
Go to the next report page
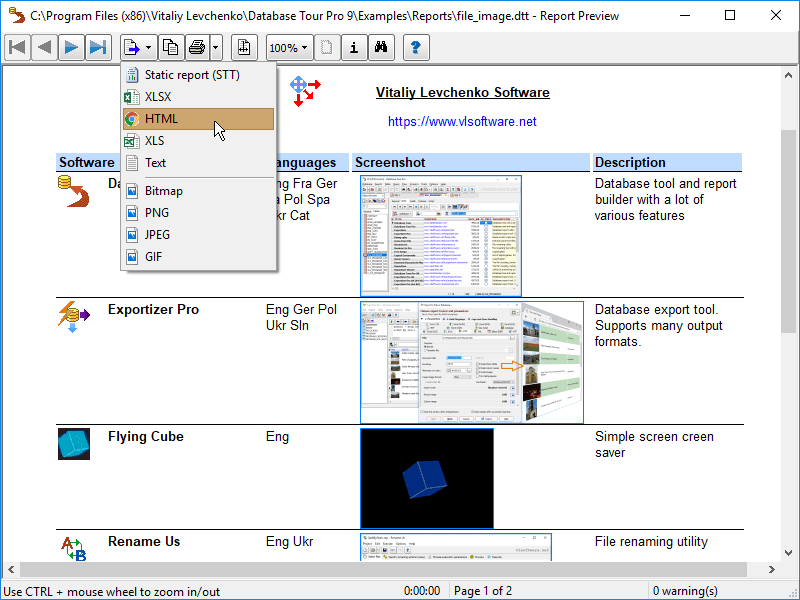tap(71, 47)
